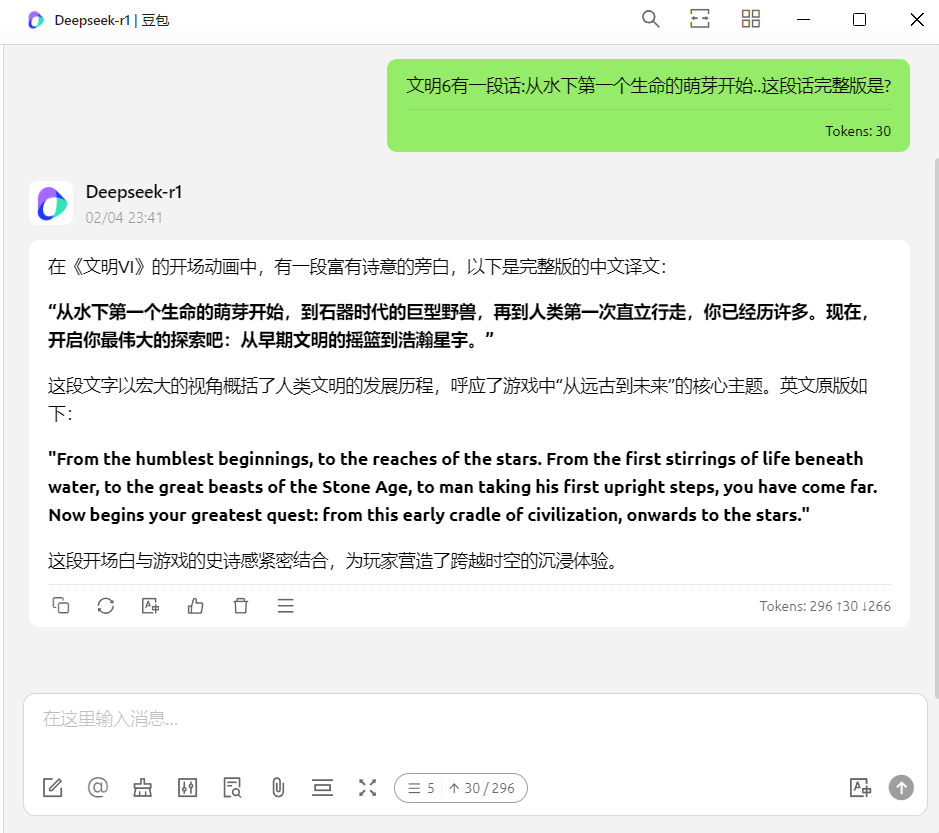Send the message with the arrow button
Screen dimensions: 939x833
click(x=901, y=787)
